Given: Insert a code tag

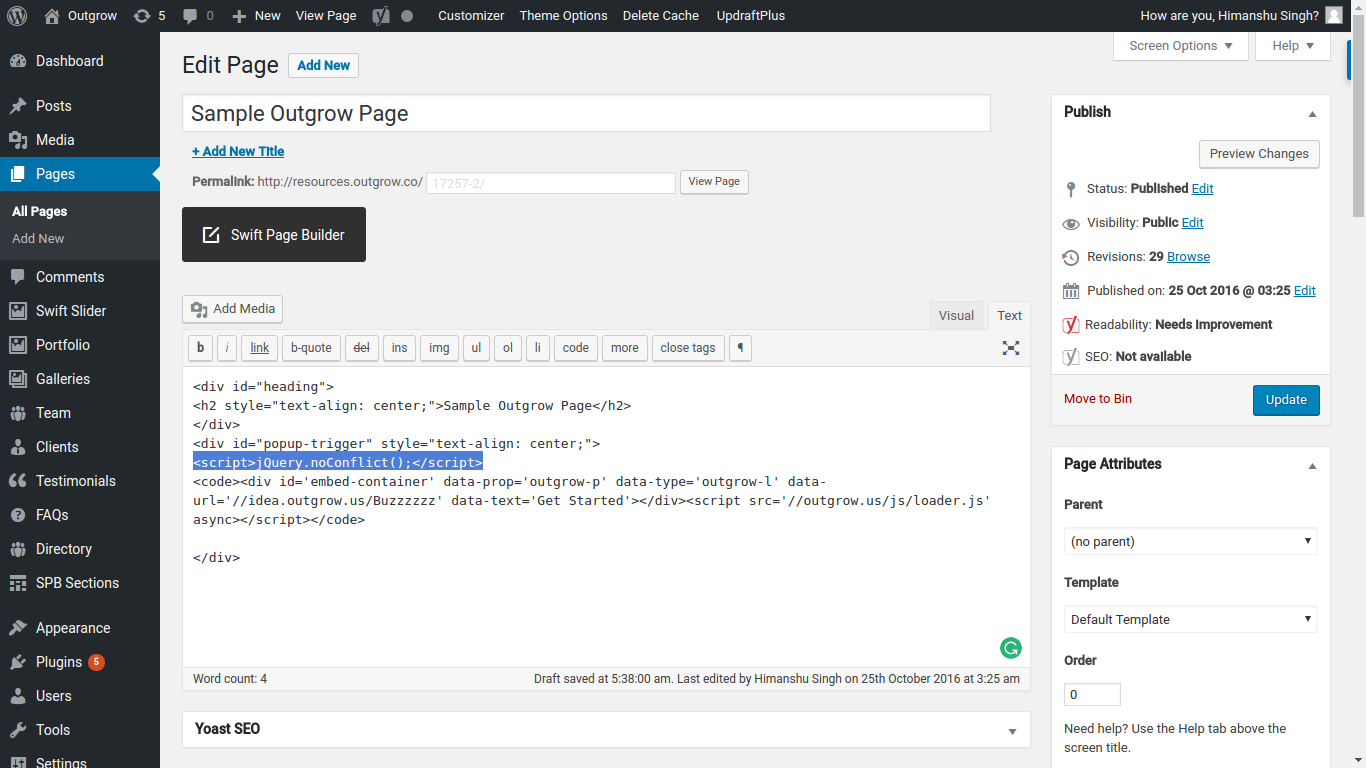Looking at the screenshot, I should (575, 348).
